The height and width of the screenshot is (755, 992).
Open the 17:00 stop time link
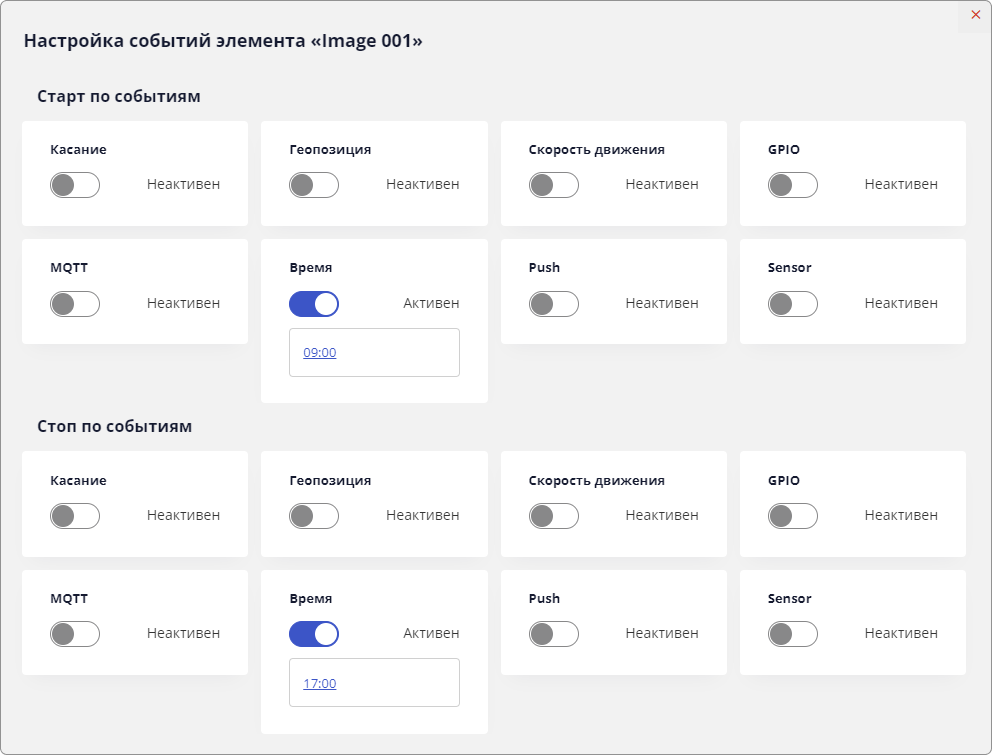pyautogui.click(x=320, y=684)
